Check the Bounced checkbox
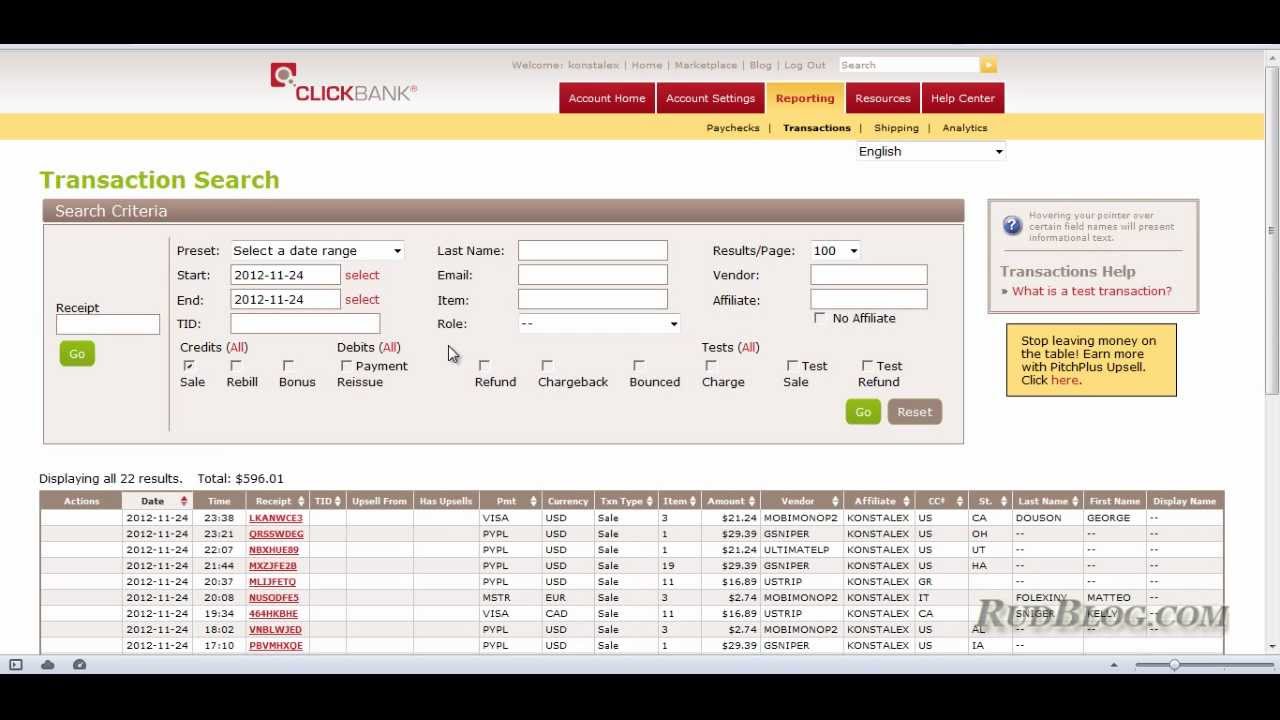 coord(639,366)
